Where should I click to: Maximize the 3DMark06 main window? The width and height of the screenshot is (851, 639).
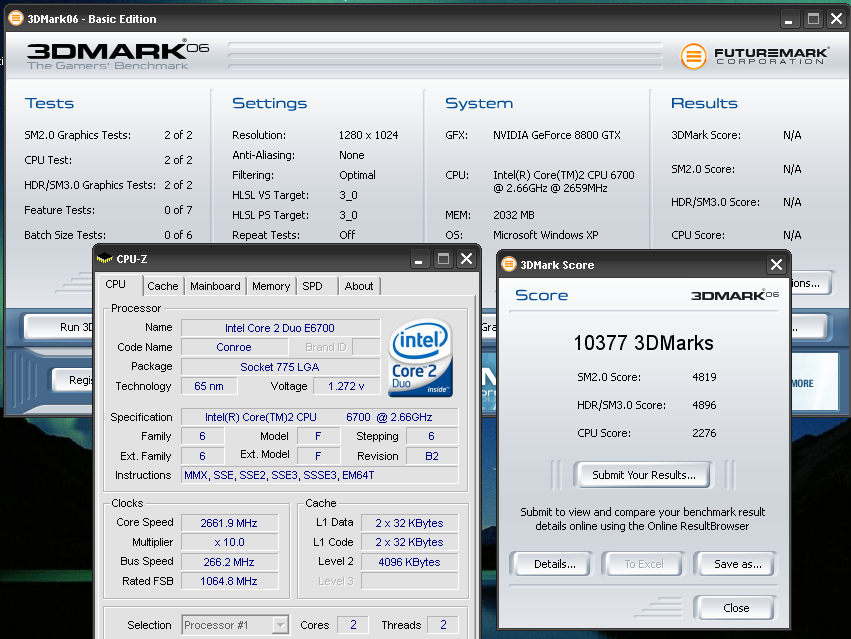(813, 20)
